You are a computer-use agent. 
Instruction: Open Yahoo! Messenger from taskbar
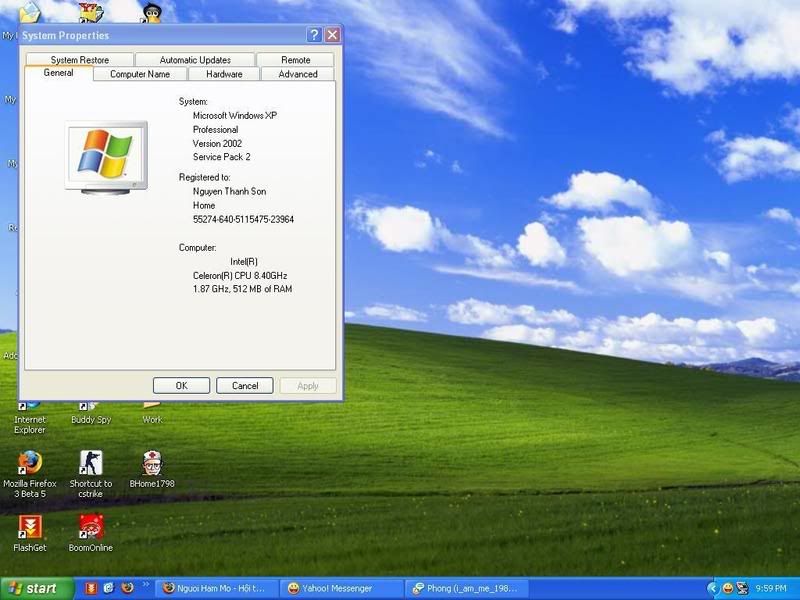[x=341, y=589]
